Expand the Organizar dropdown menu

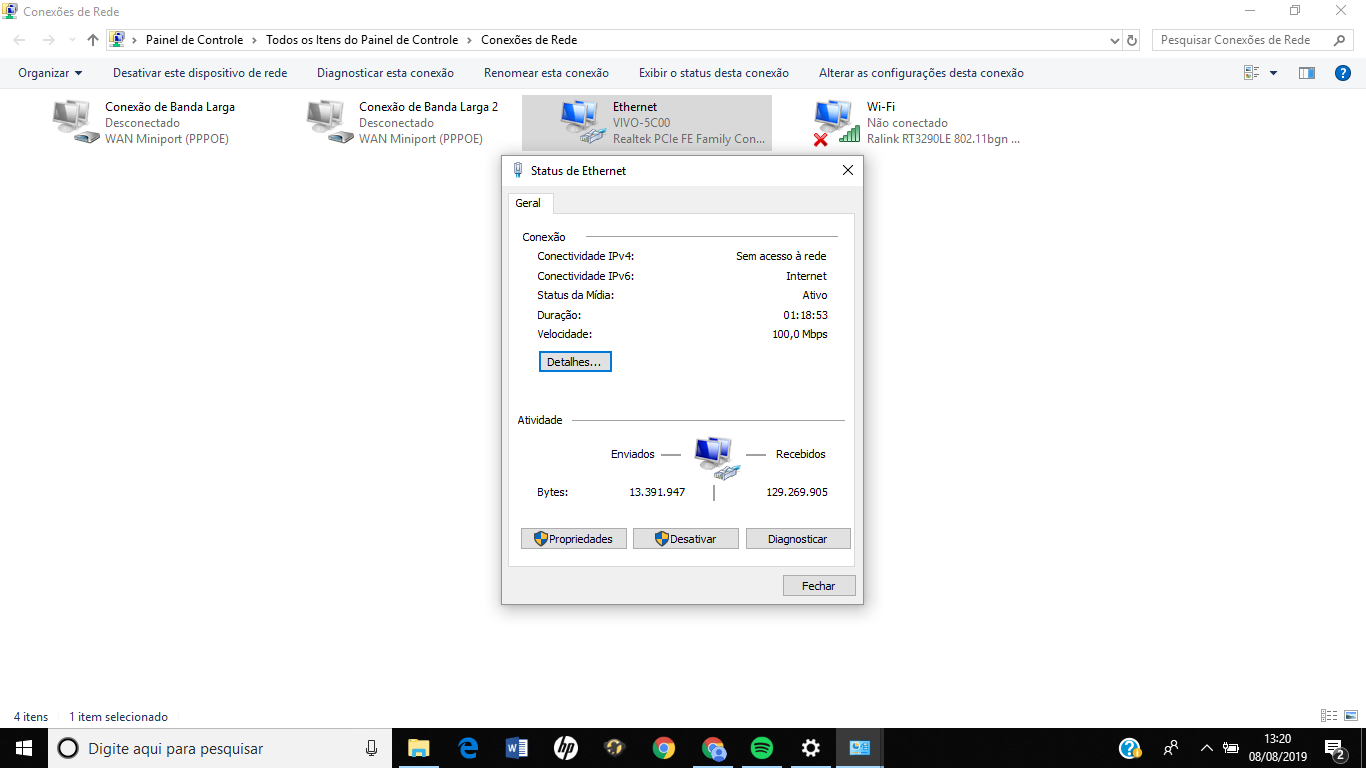tap(50, 73)
